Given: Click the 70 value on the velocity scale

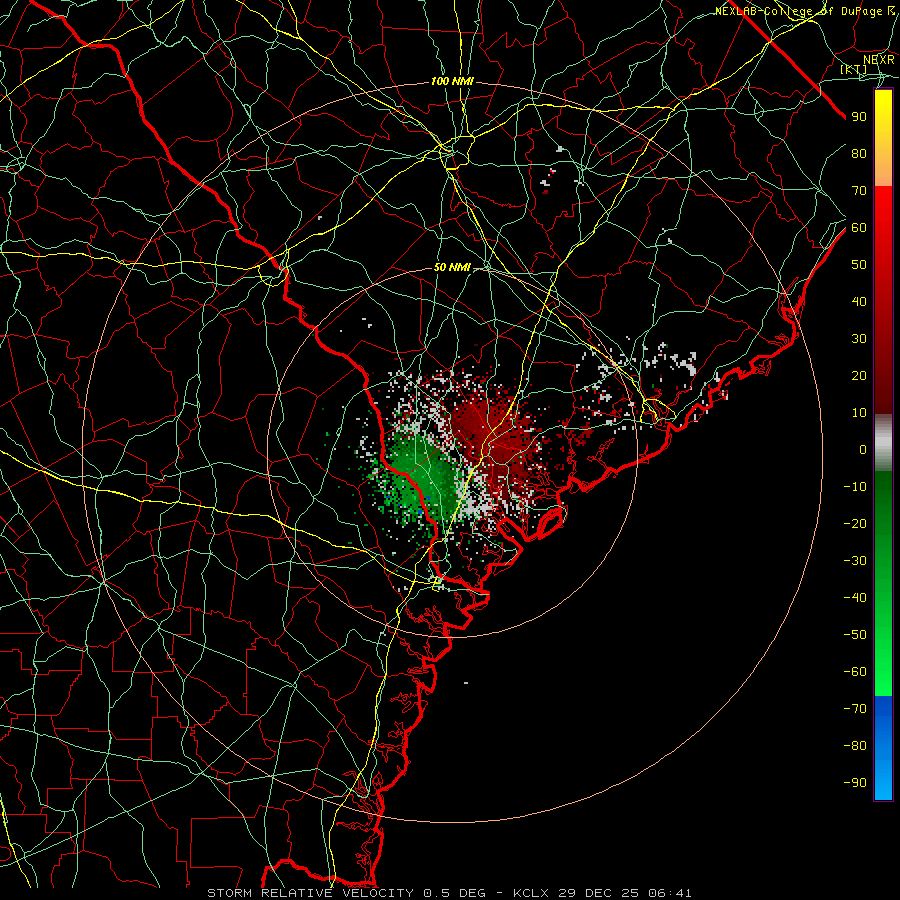Looking at the screenshot, I should (859, 191).
